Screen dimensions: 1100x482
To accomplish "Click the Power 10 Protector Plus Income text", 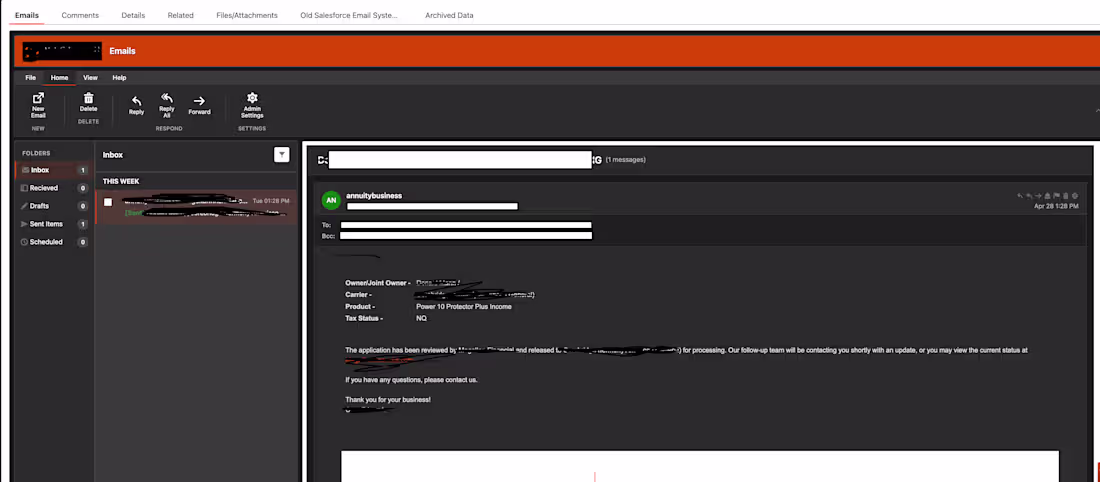I will [x=464, y=307].
